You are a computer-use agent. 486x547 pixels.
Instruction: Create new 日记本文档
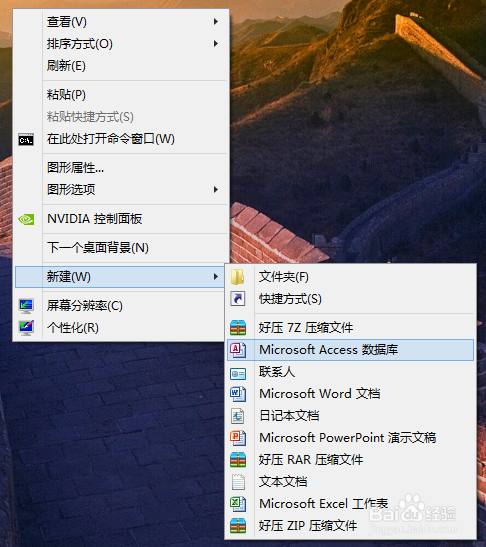coord(350,415)
